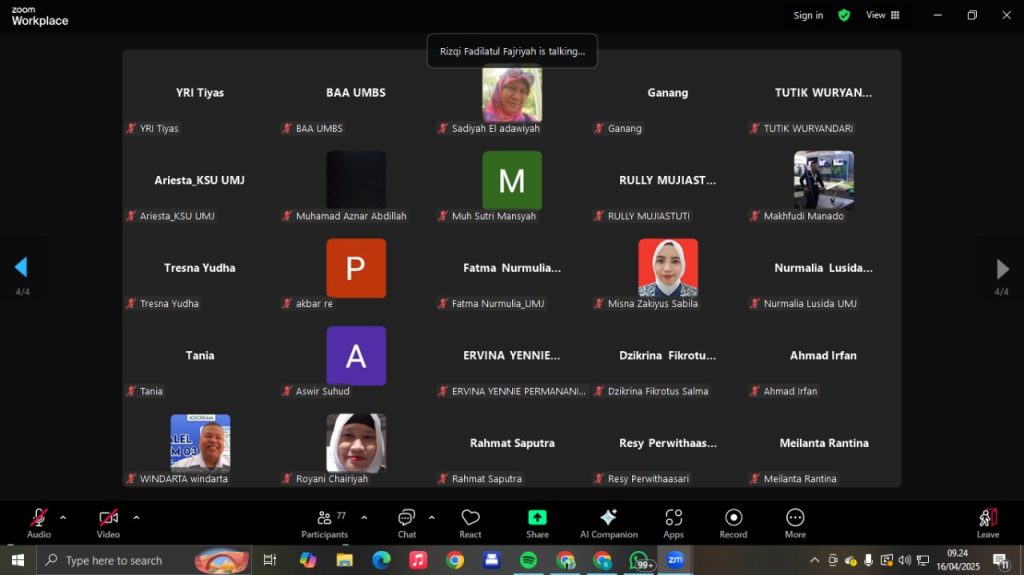Image resolution: width=1024 pixels, height=575 pixels.
Task: Open the Zoom taskbar icon
Action: (x=675, y=560)
